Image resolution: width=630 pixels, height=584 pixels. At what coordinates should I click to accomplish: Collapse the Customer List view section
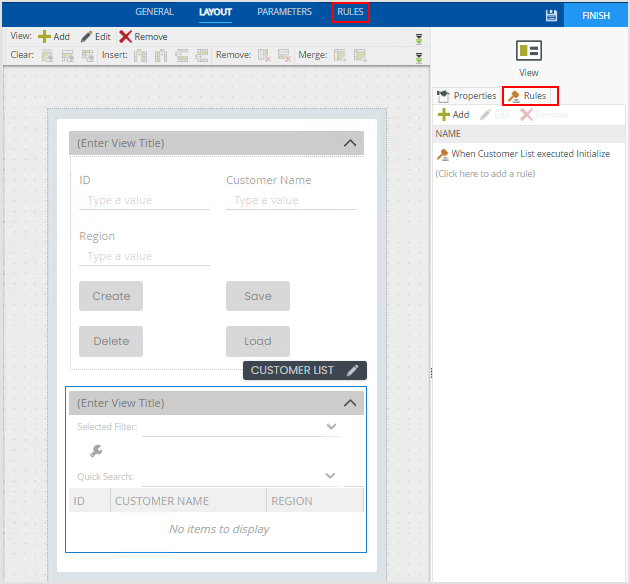(x=349, y=403)
